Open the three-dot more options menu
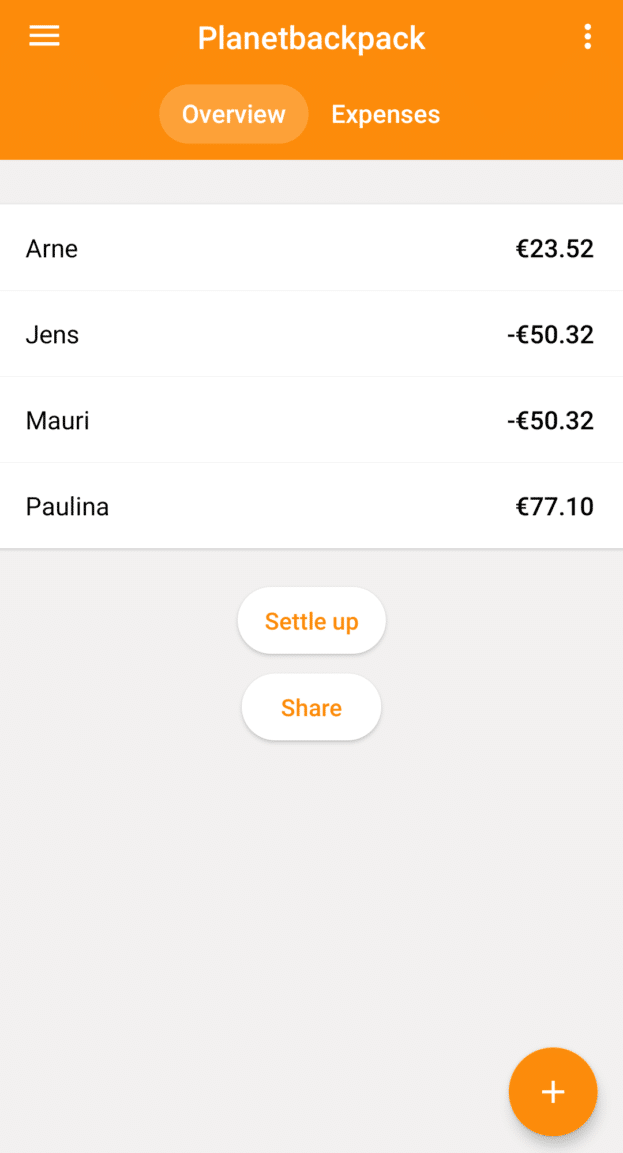623x1153 pixels. 587,38
